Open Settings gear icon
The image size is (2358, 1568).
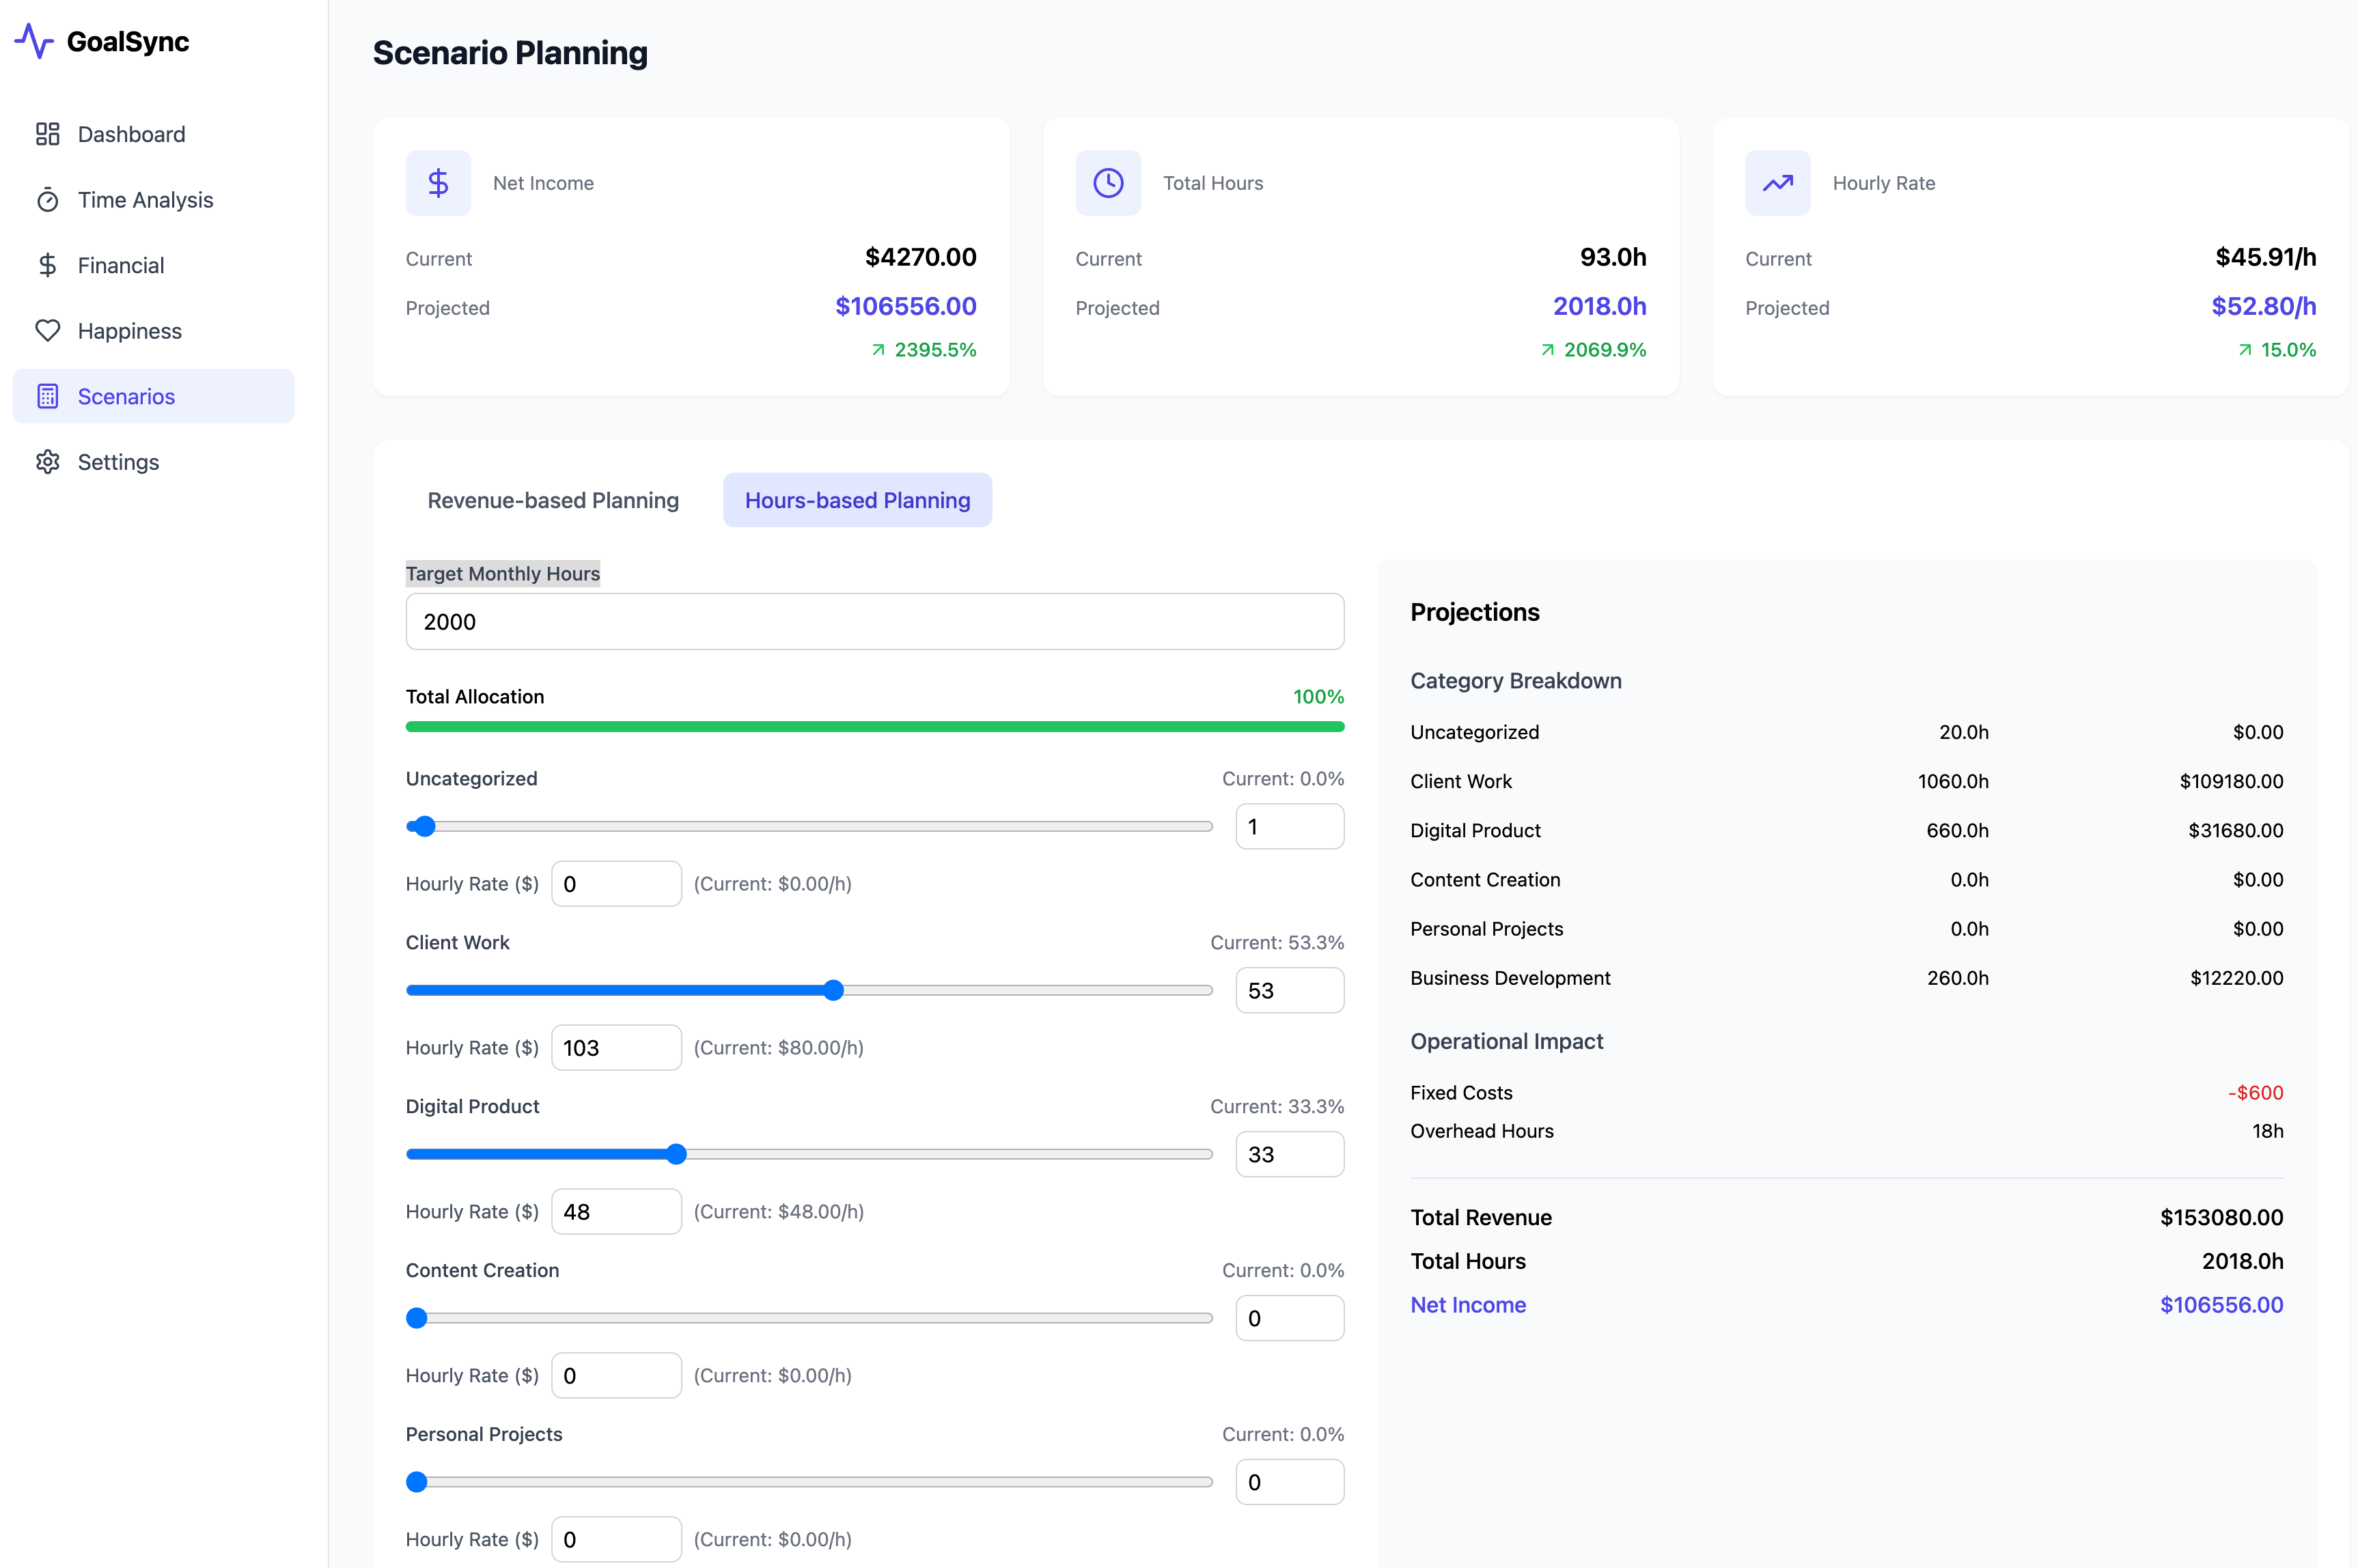click(47, 462)
